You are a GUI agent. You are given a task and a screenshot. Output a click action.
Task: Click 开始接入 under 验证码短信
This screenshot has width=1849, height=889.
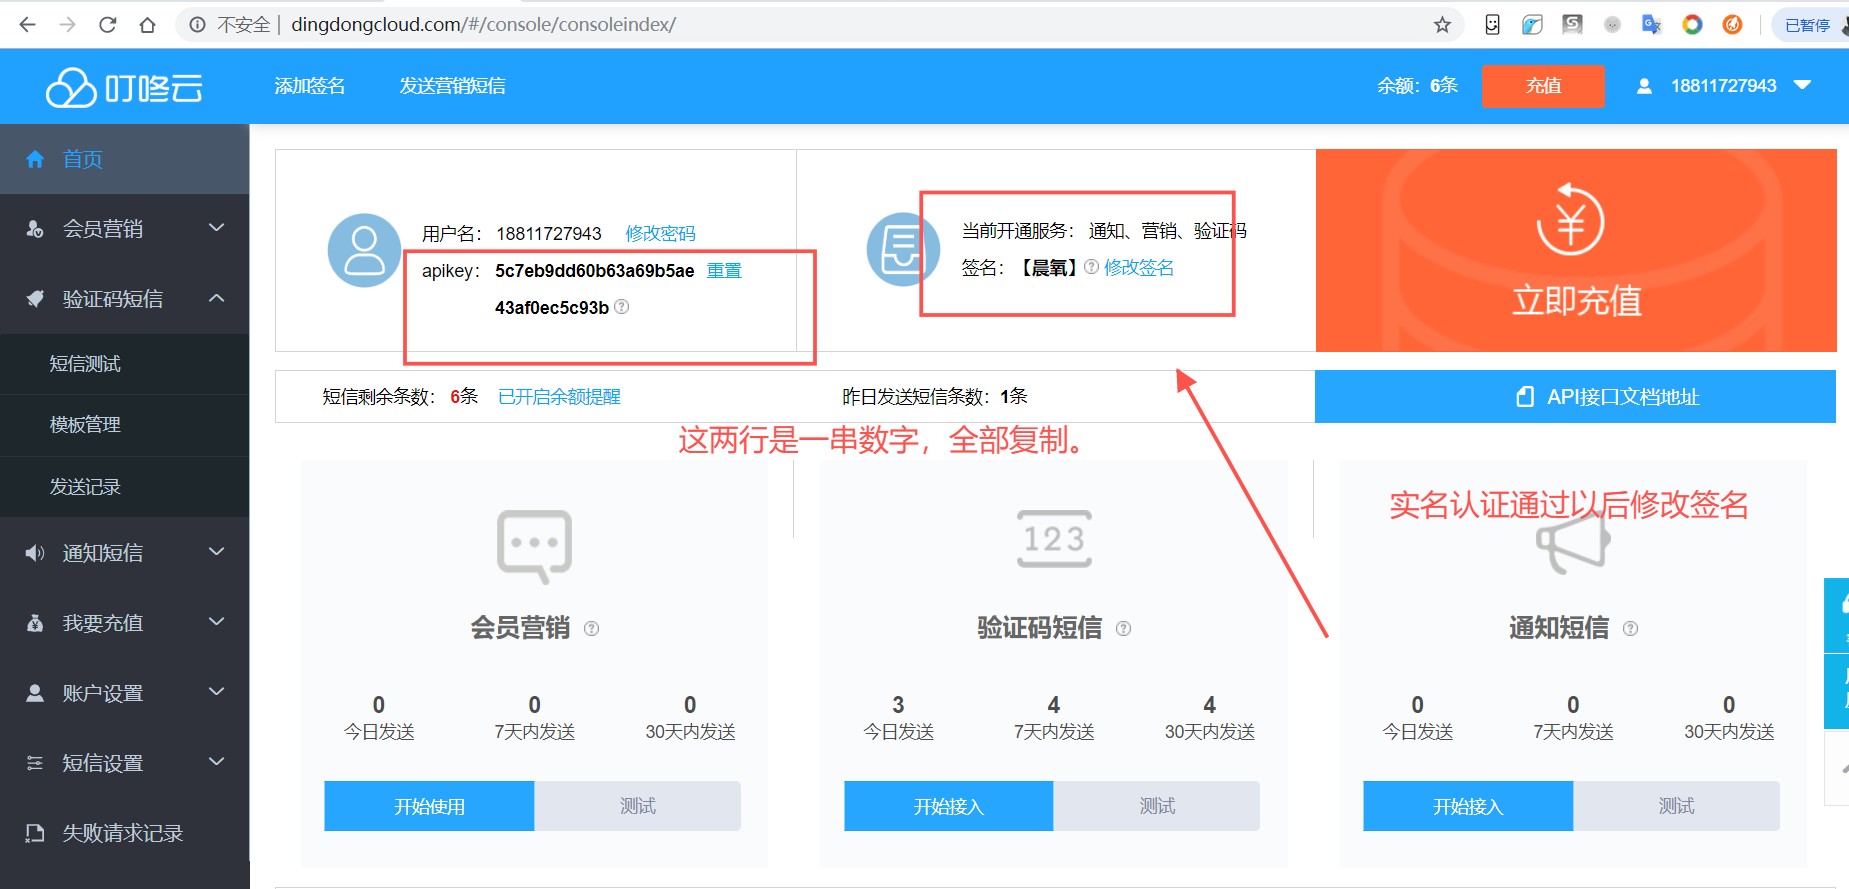click(x=949, y=806)
